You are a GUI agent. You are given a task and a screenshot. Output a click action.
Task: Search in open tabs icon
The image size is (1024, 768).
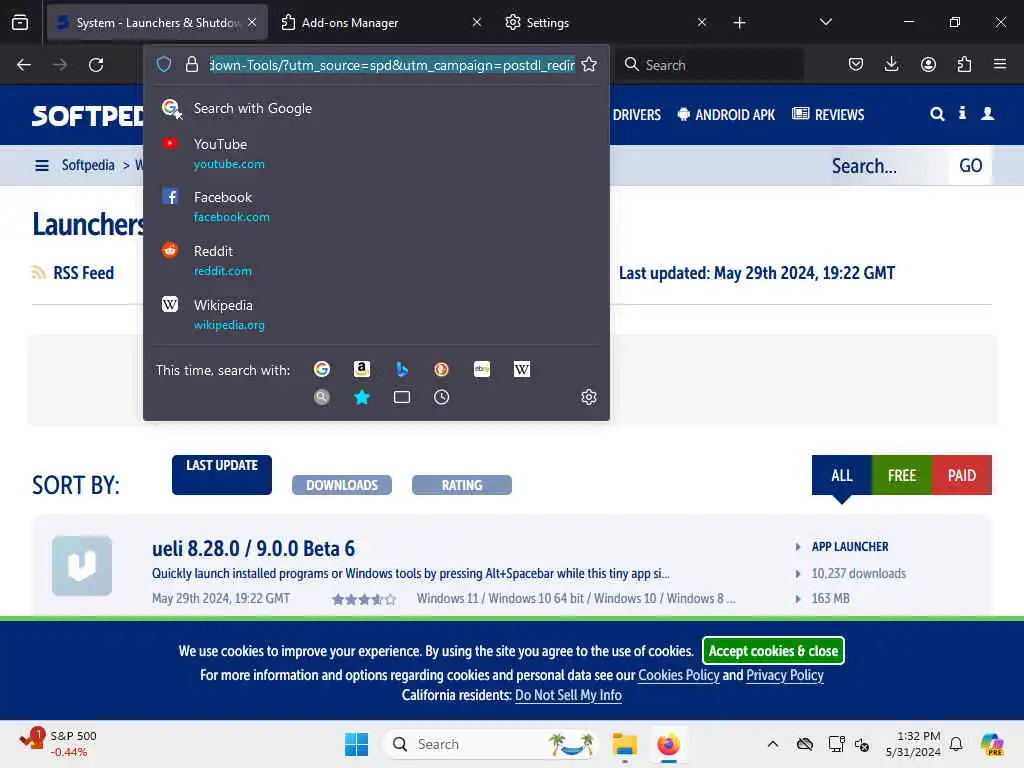tap(402, 397)
